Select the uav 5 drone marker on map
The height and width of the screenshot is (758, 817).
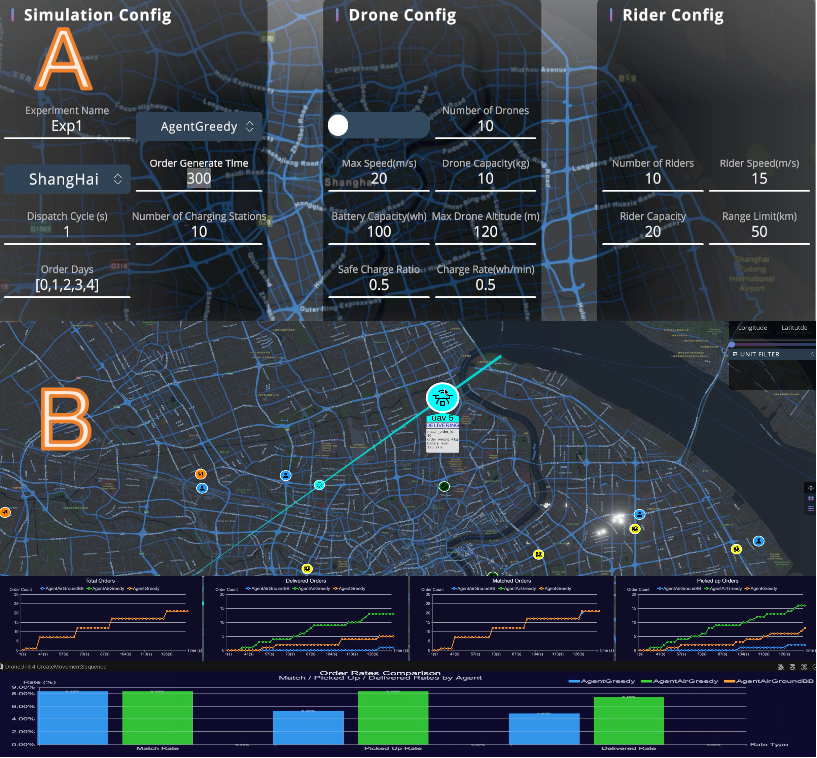point(442,398)
